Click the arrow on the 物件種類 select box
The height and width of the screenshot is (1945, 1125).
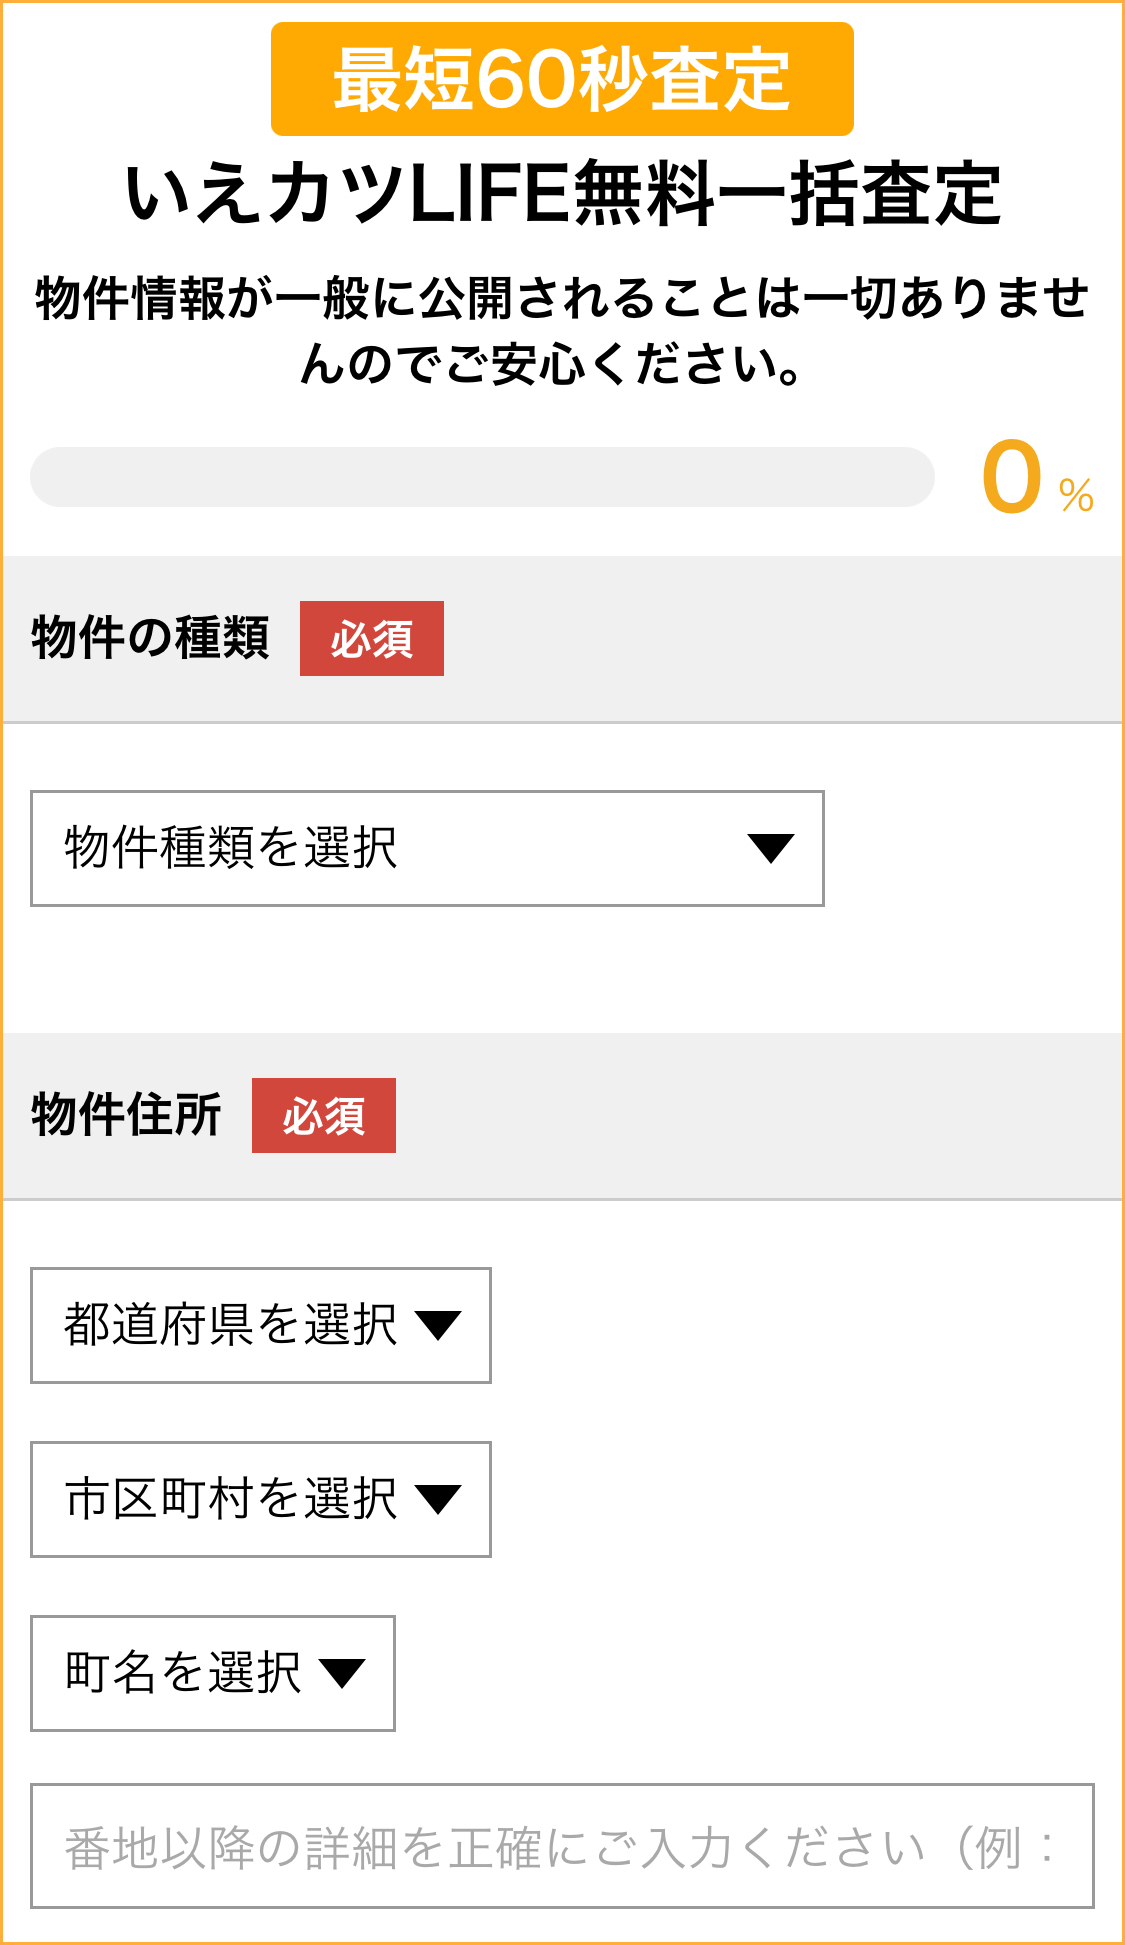click(770, 848)
